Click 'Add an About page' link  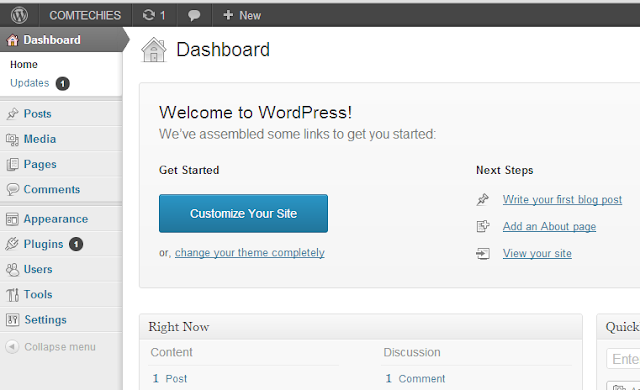549,226
